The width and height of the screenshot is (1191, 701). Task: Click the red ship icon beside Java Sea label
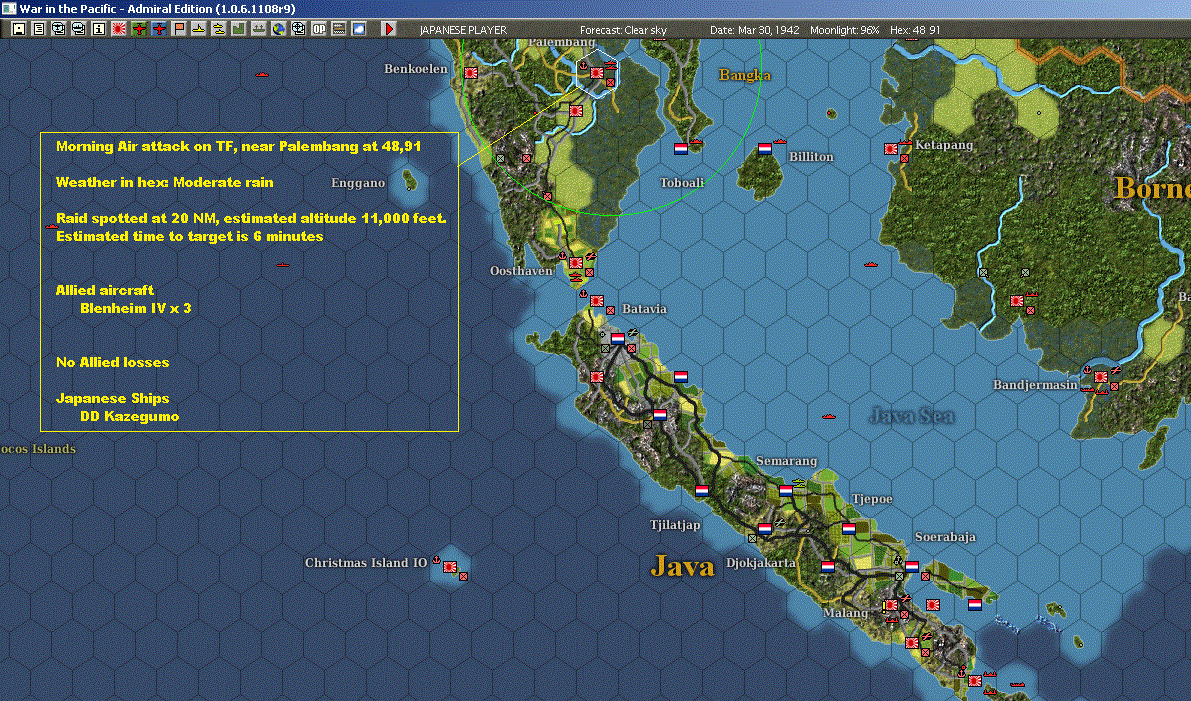coord(829,416)
